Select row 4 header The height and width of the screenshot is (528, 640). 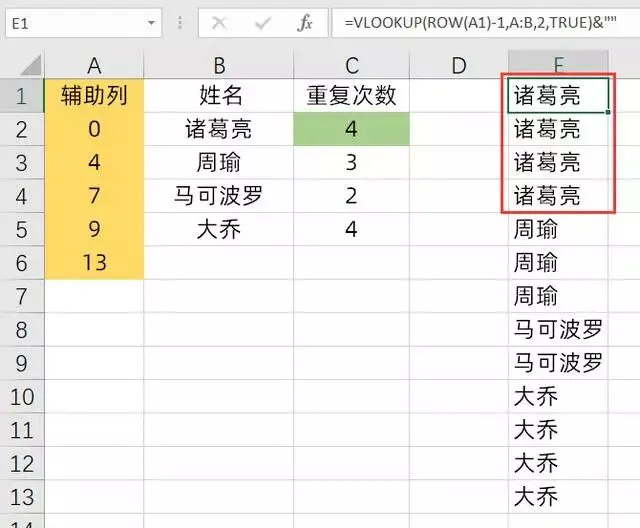tap(22, 196)
